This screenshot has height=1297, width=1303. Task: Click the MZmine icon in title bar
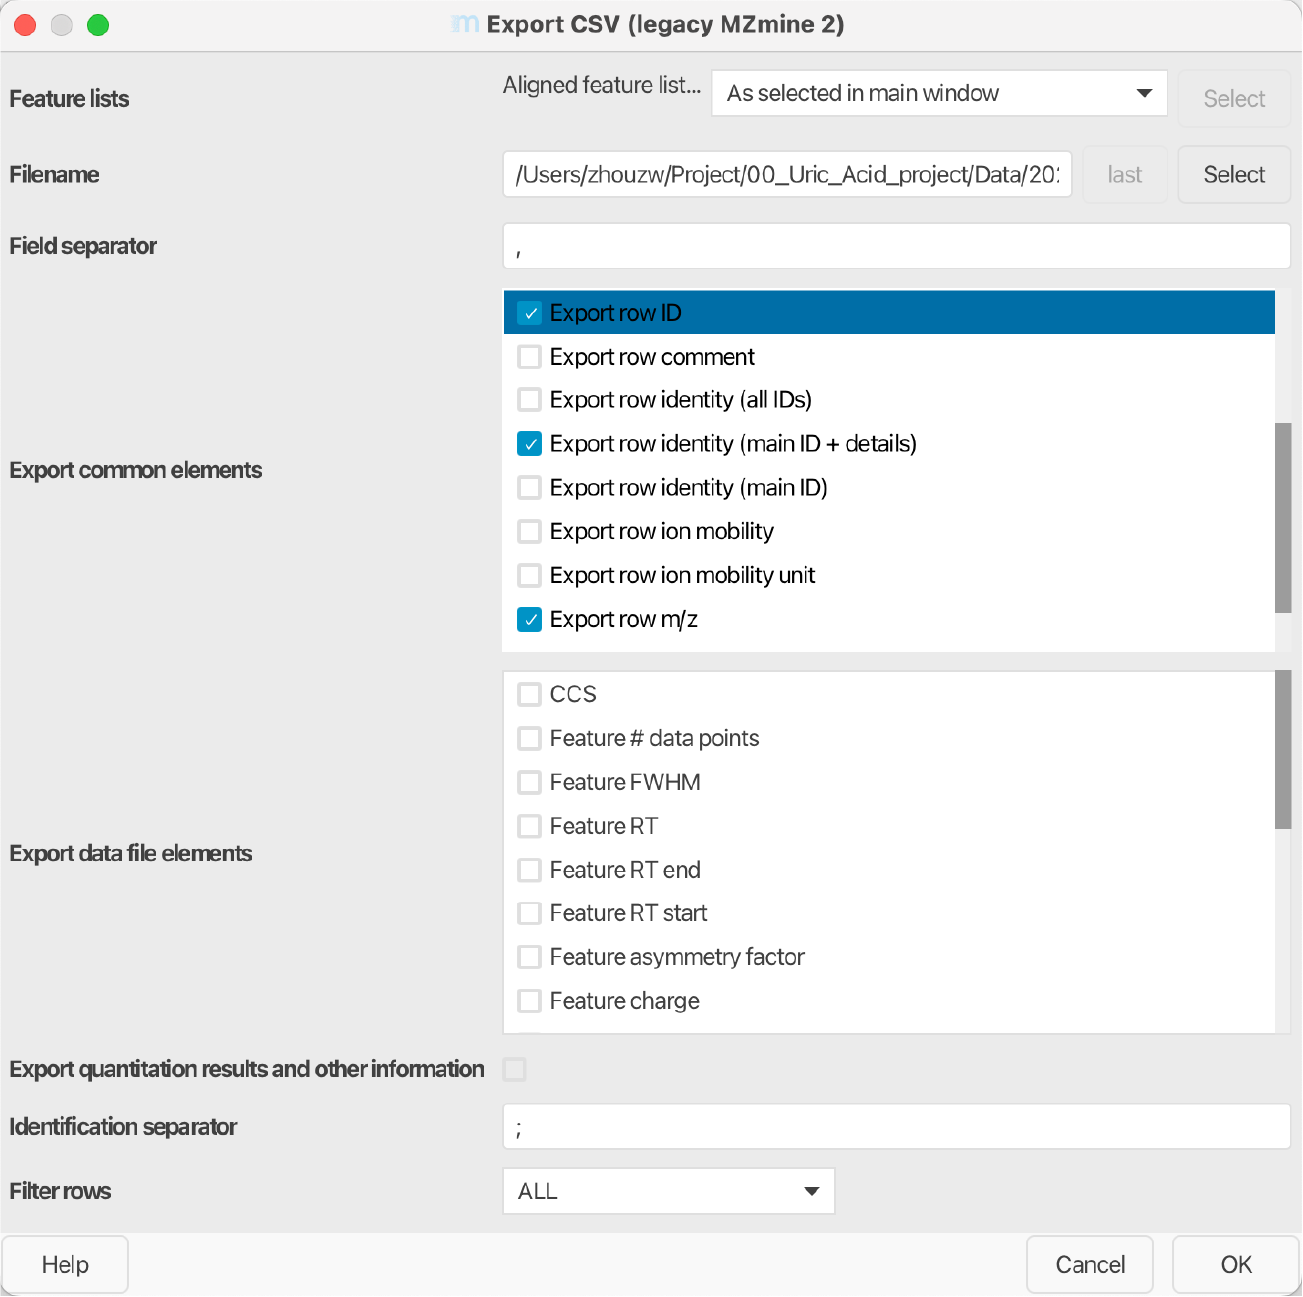[x=465, y=24]
